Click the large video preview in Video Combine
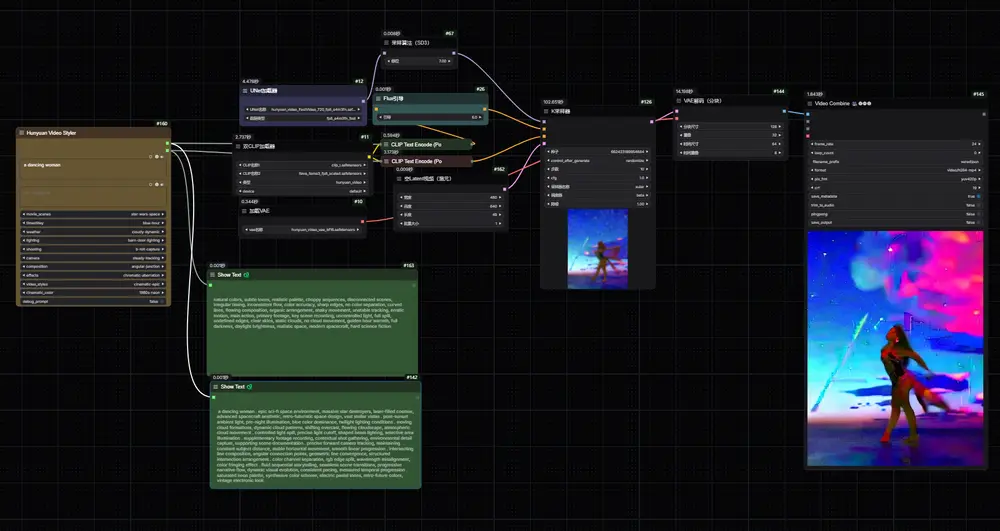This screenshot has height=531, width=1000. (895, 348)
